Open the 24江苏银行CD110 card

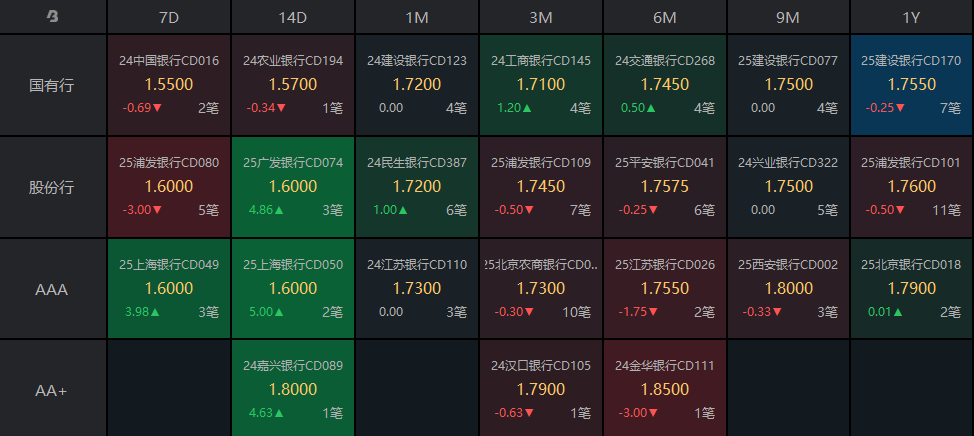417,289
